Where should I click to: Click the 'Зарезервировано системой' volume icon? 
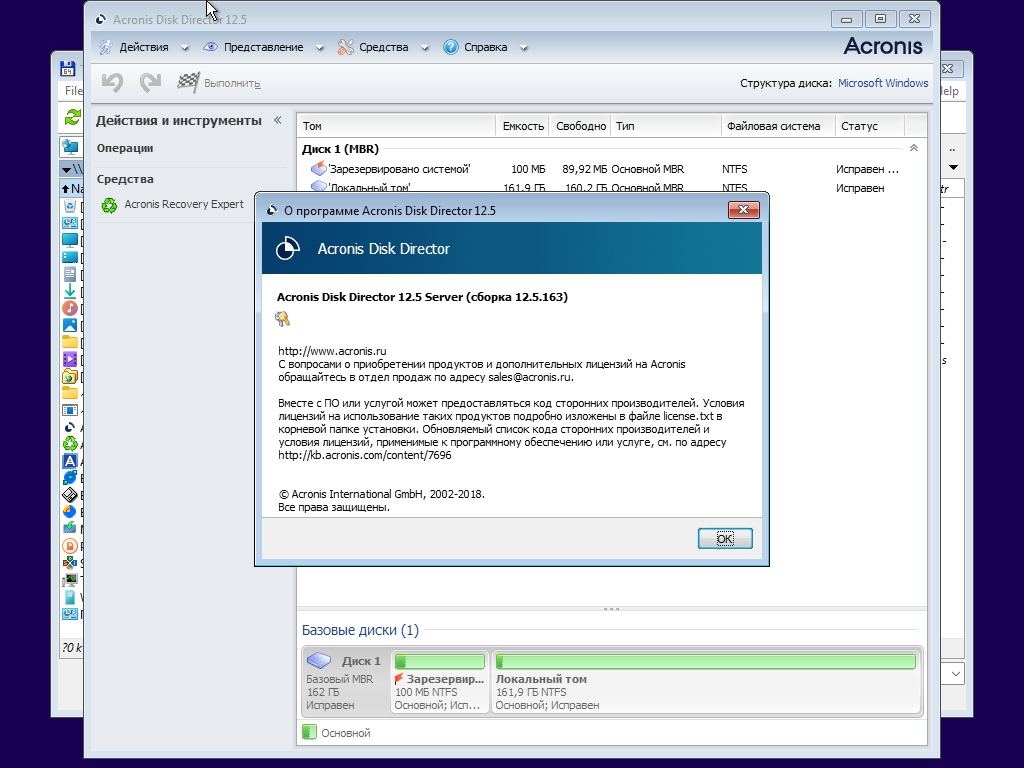click(x=319, y=168)
